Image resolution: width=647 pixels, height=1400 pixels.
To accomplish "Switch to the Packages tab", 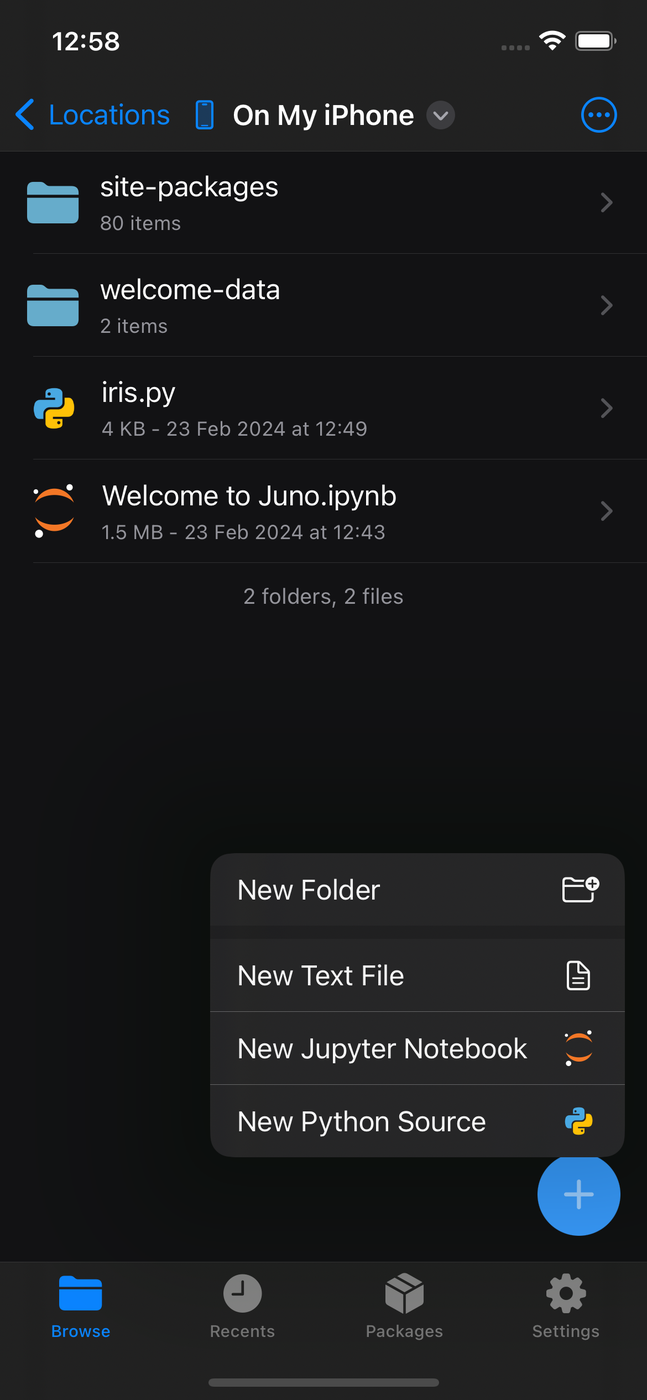I will [x=404, y=1307].
